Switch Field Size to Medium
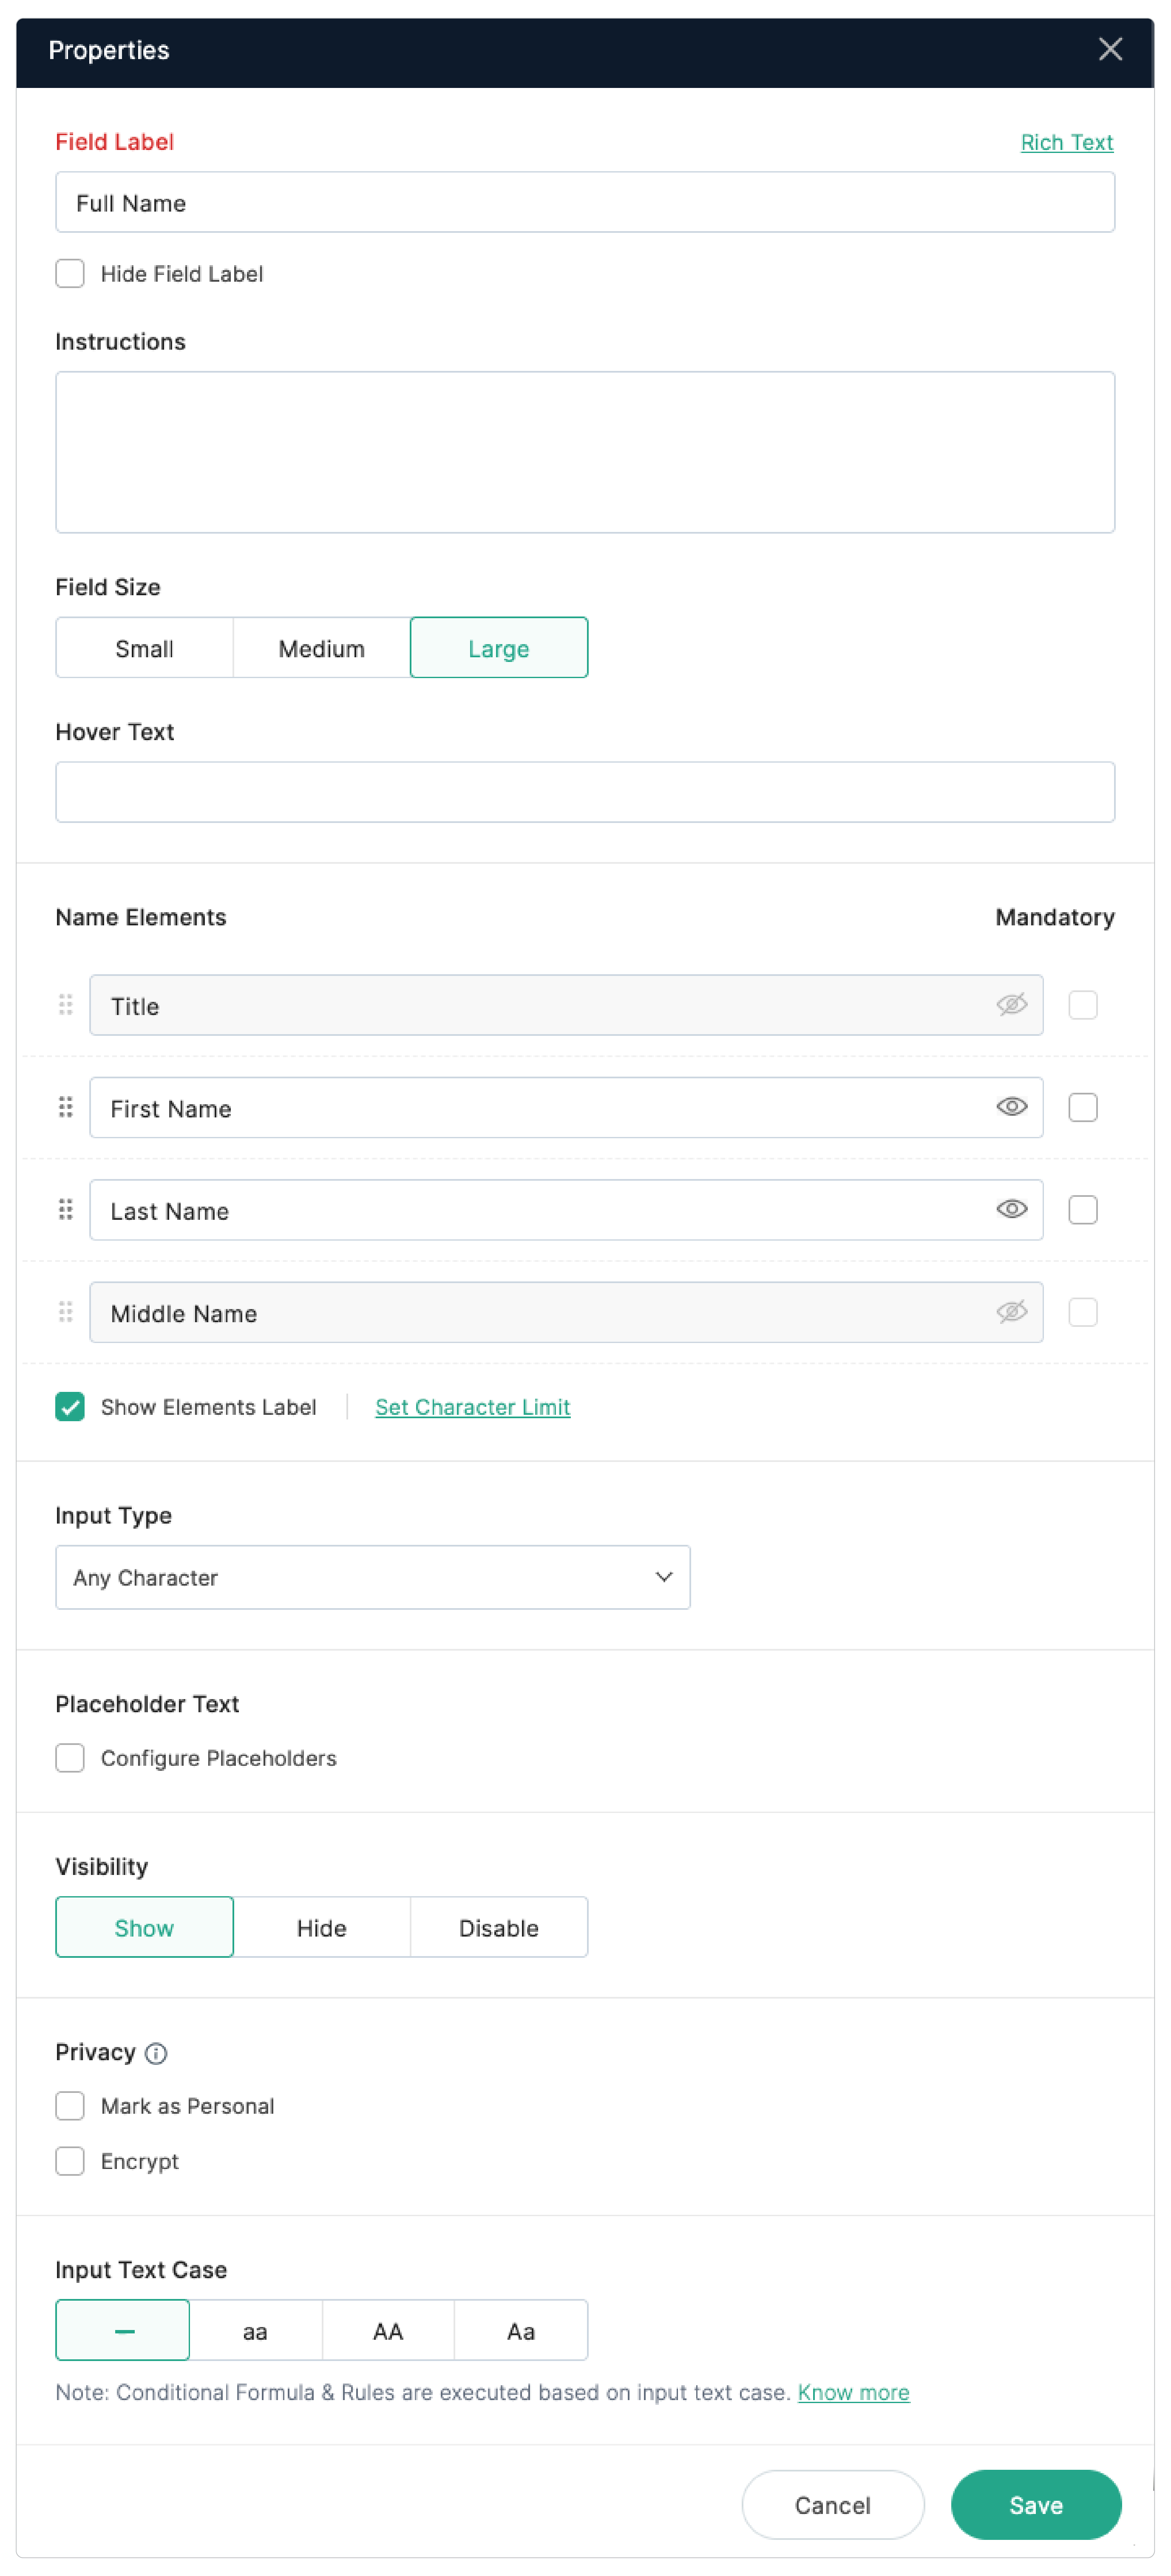The height and width of the screenshot is (2576, 1171). [320, 648]
